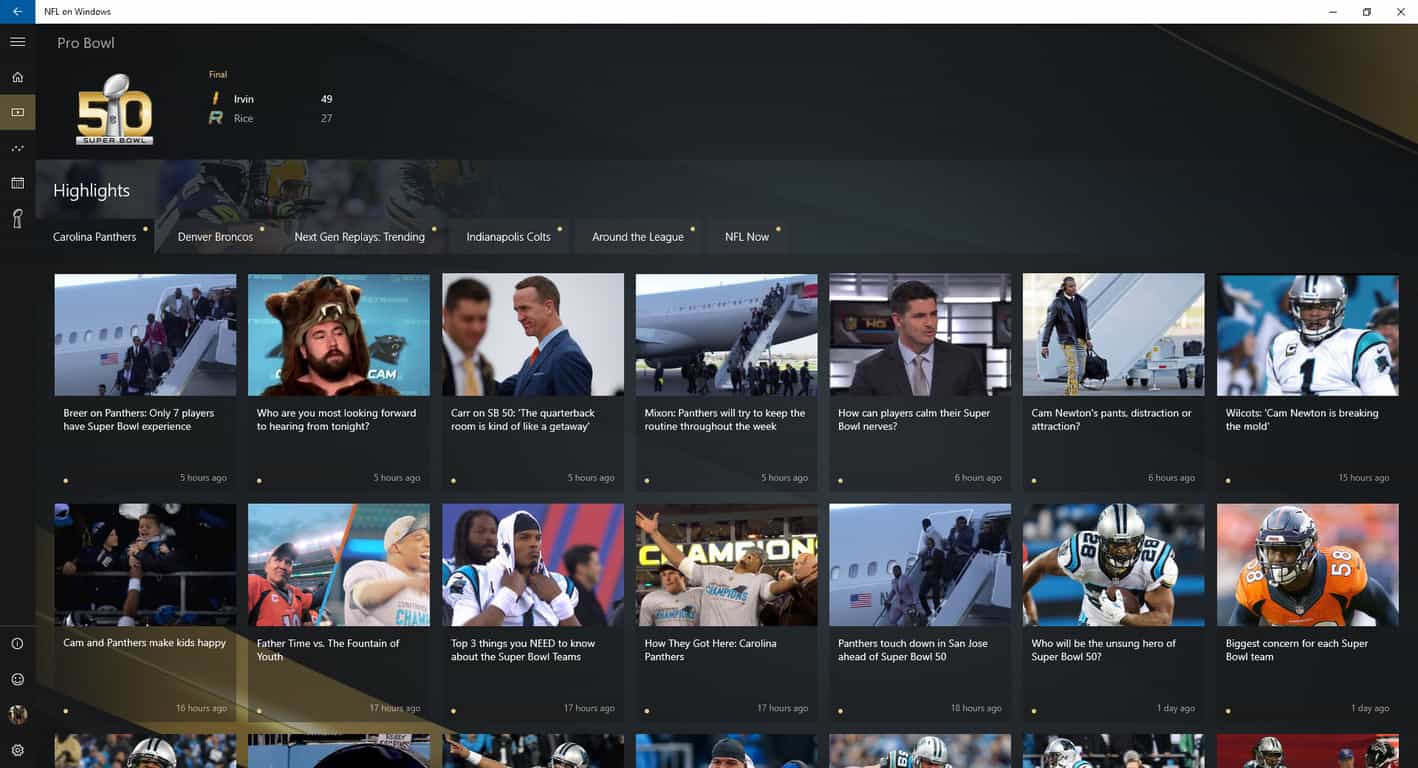1418x768 pixels.
Task: Click 'Mixon: Panthers will try' headline
Action: (x=725, y=419)
